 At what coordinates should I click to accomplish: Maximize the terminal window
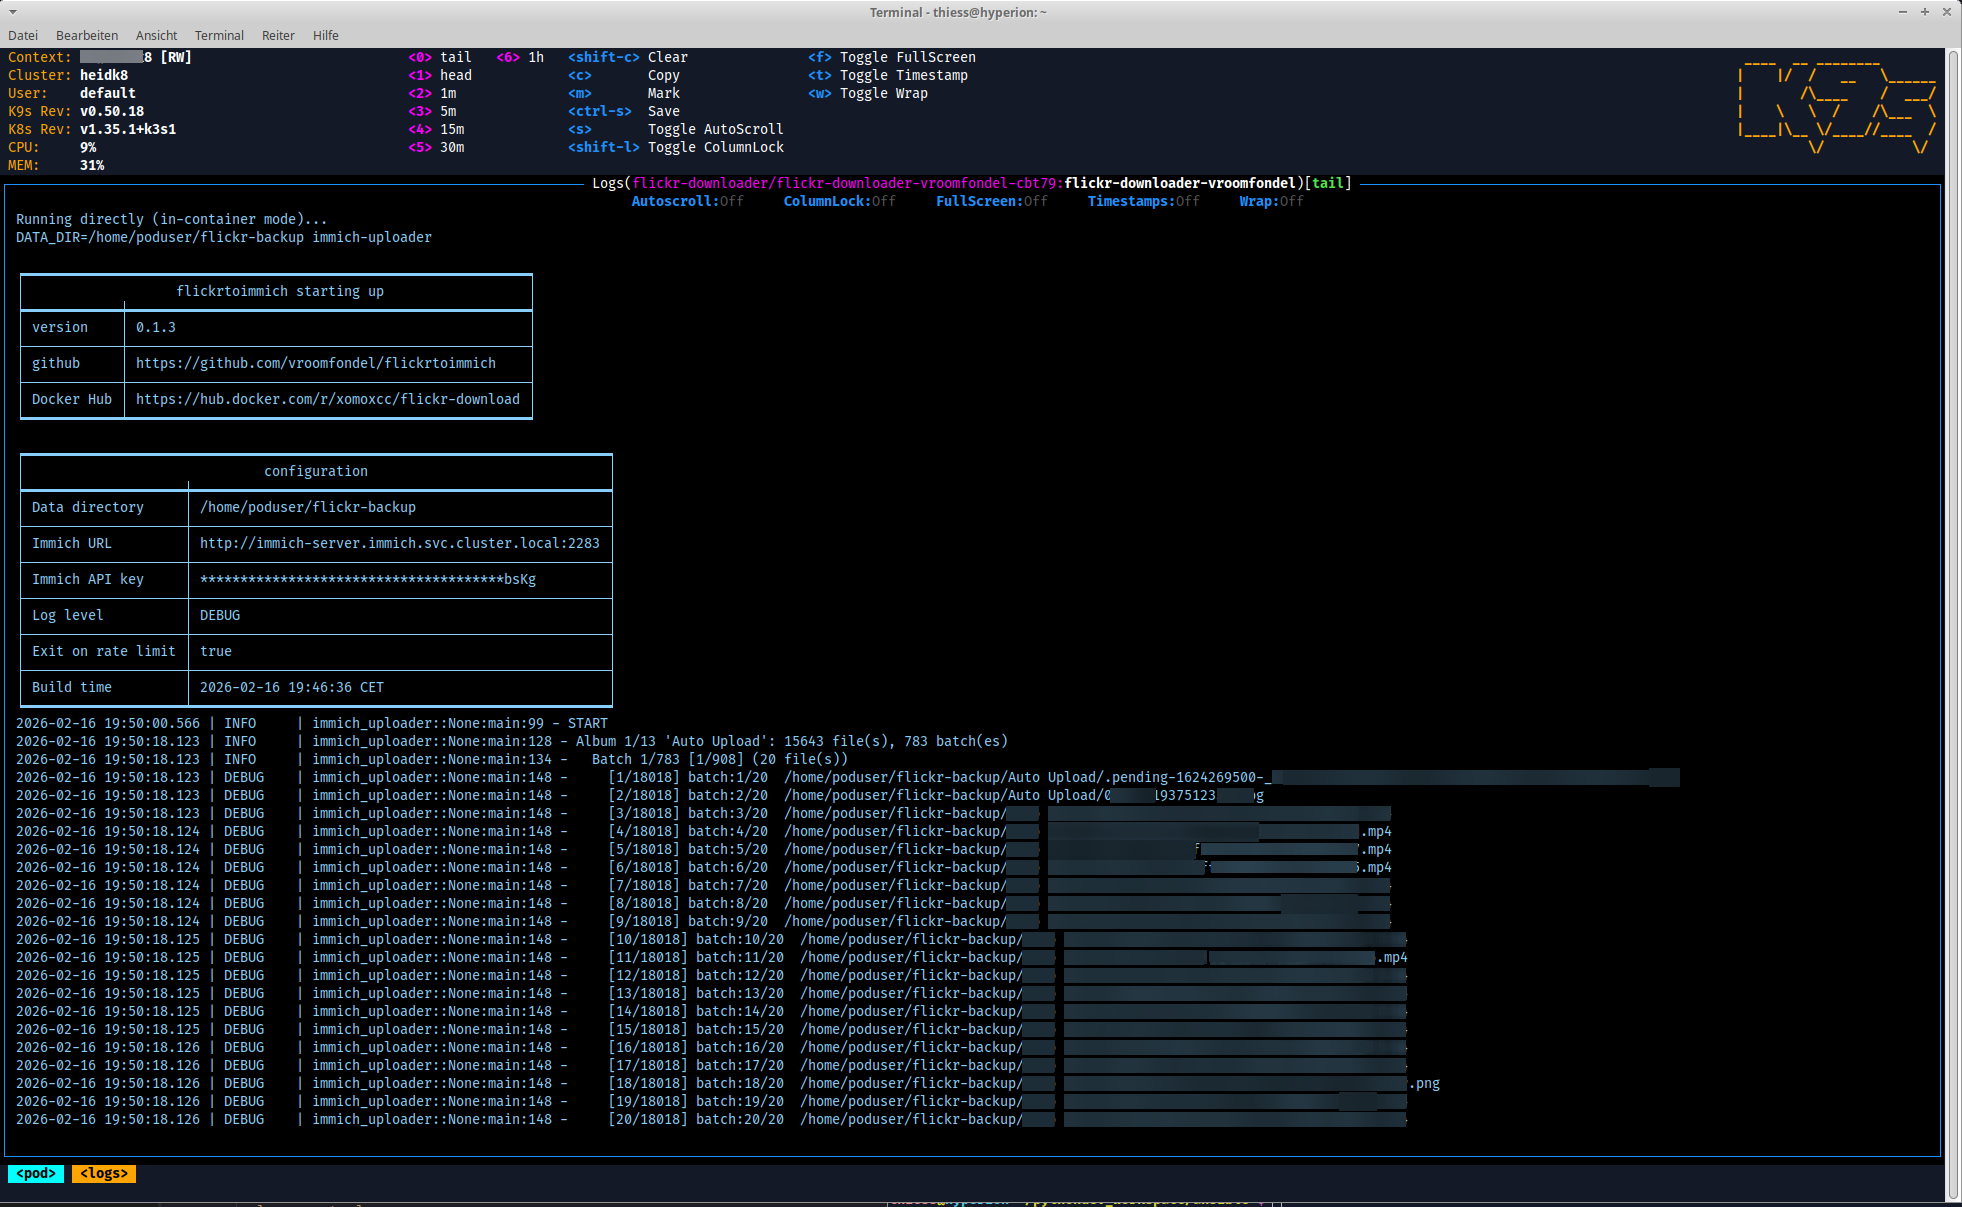(x=1924, y=12)
